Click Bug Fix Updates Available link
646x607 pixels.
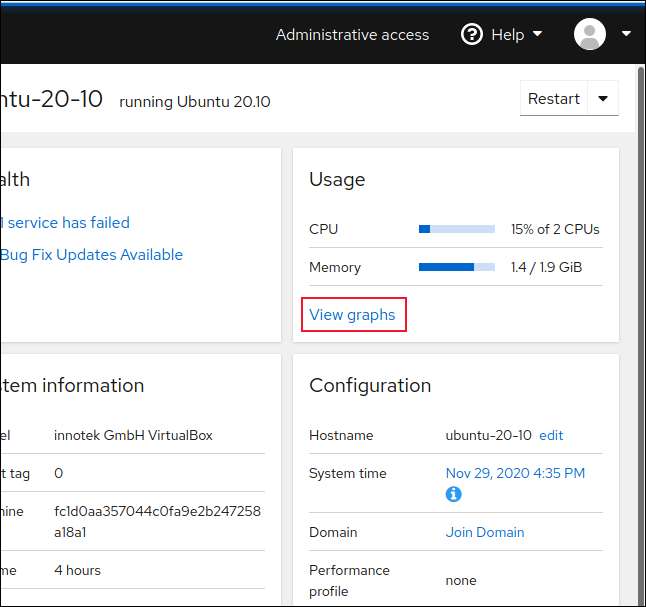coord(91,255)
